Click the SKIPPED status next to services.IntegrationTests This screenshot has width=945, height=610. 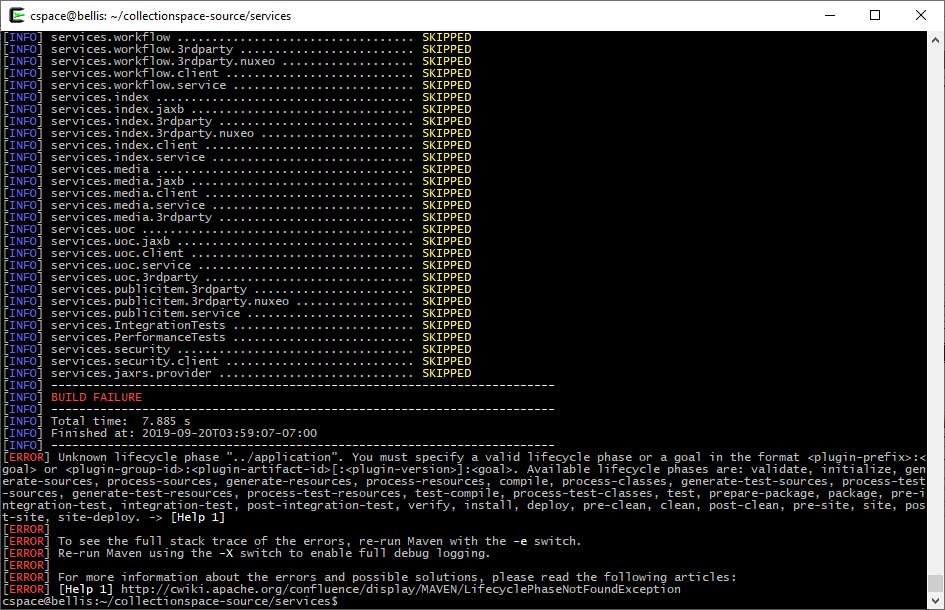446,325
